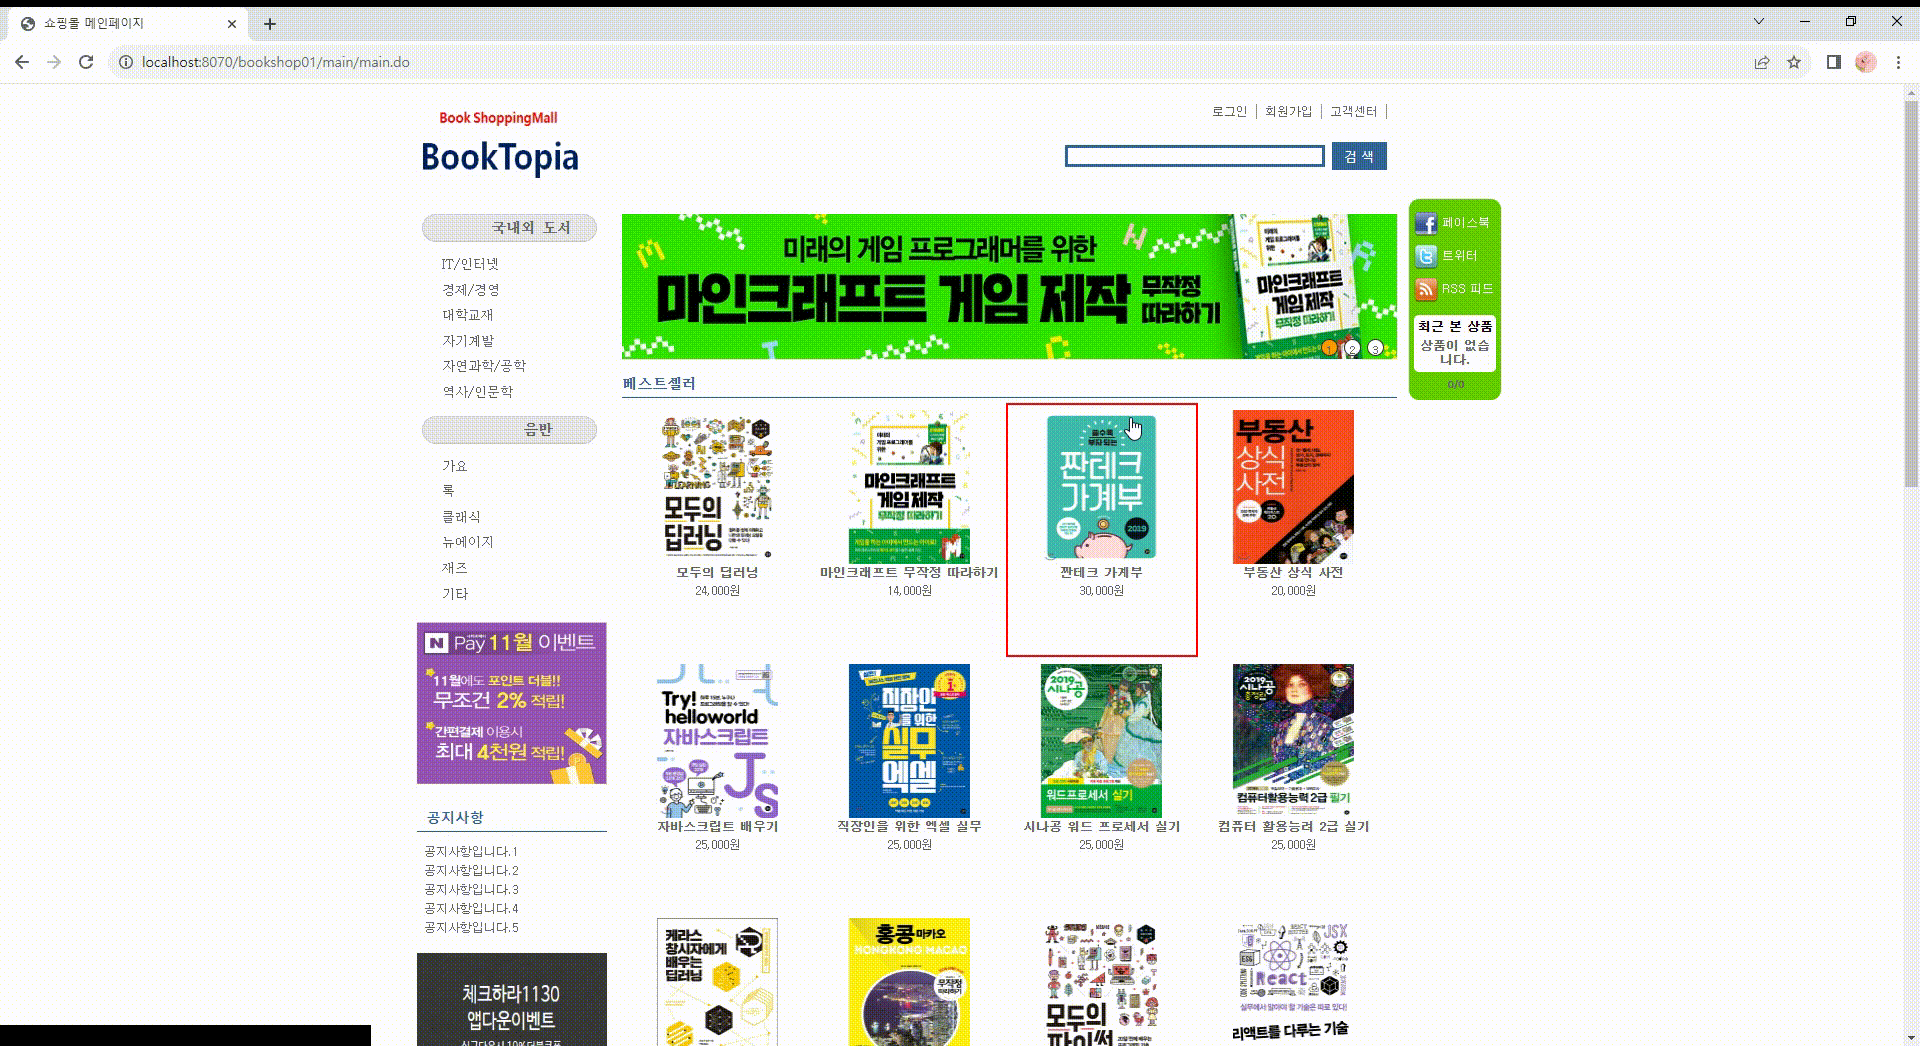This screenshot has width=1920, height=1046.
Task: Click the share icon in the address bar
Action: pyautogui.click(x=1760, y=62)
